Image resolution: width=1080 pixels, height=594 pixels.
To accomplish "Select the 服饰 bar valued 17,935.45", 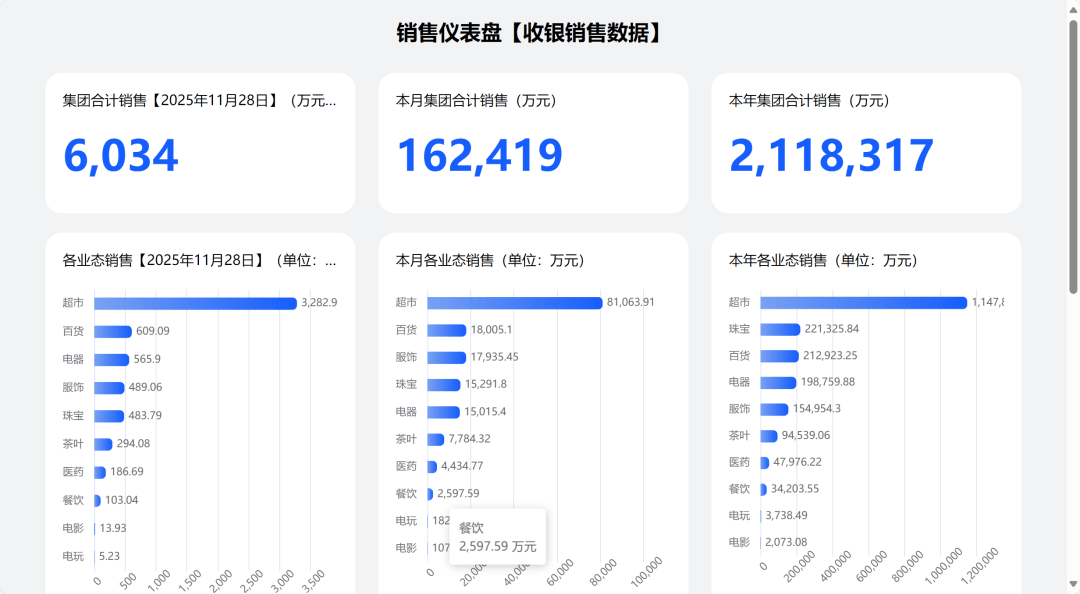I will pos(446,357).
